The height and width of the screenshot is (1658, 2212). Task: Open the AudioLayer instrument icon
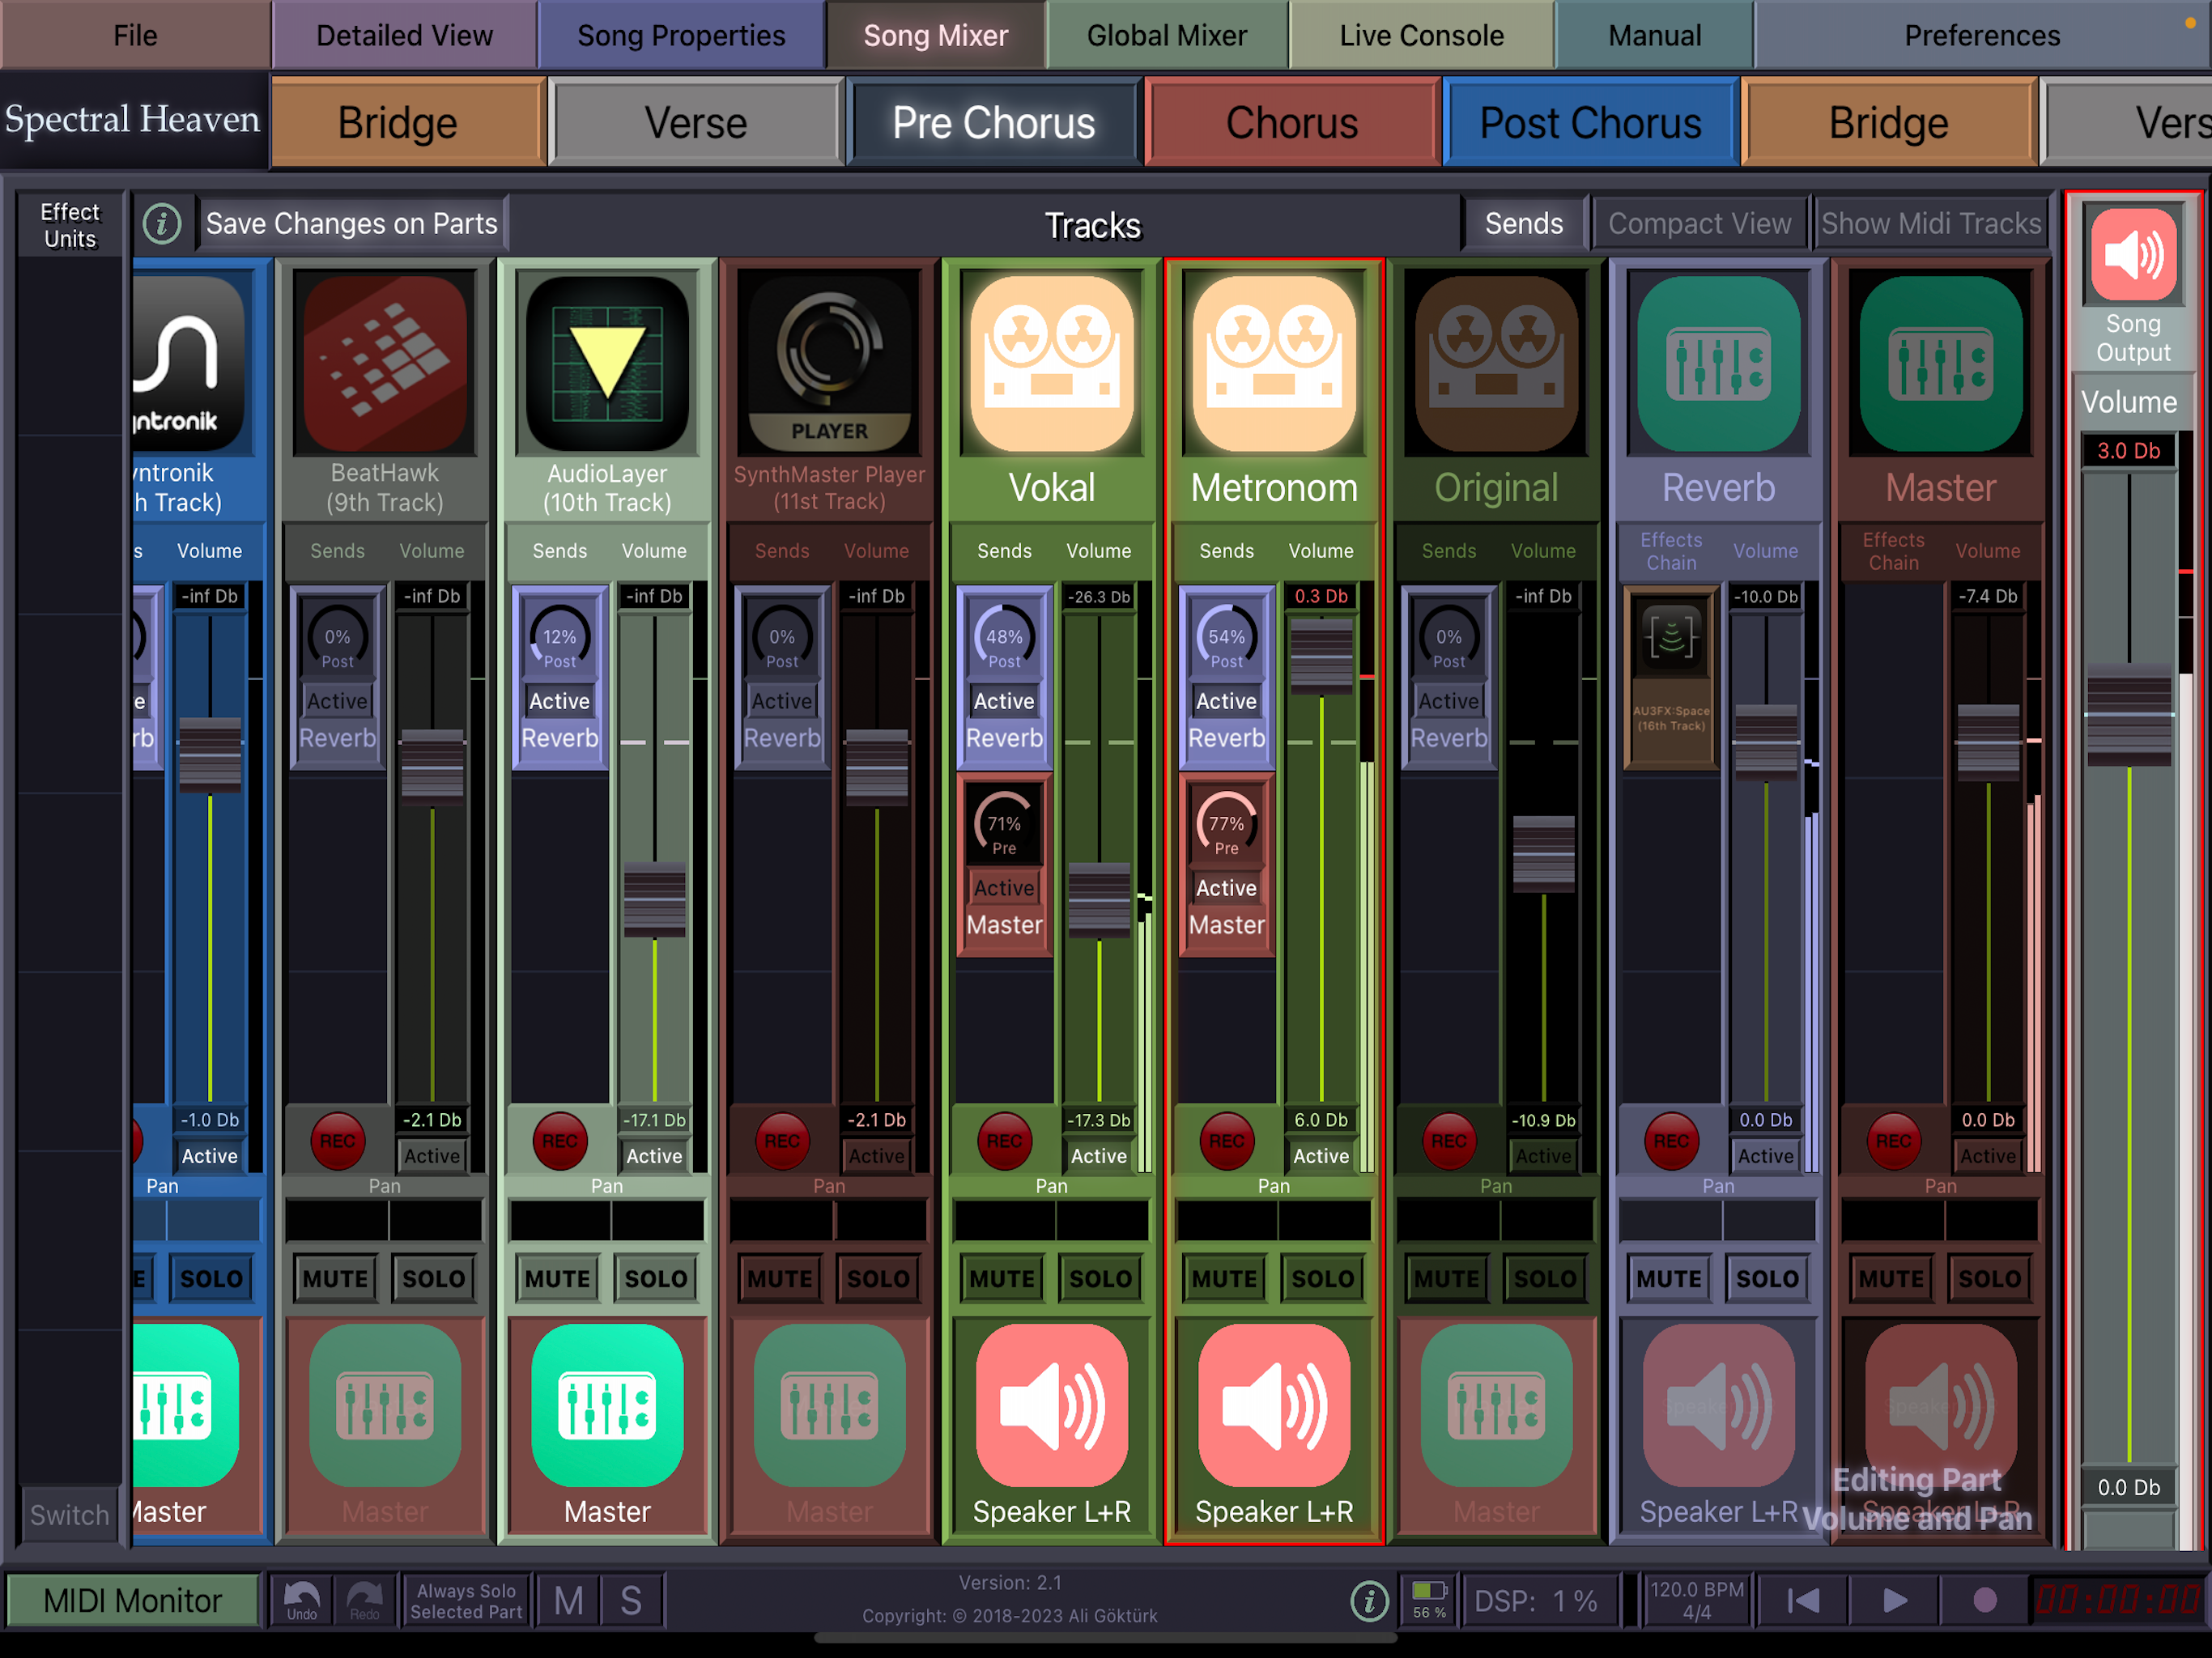[607, 364]
